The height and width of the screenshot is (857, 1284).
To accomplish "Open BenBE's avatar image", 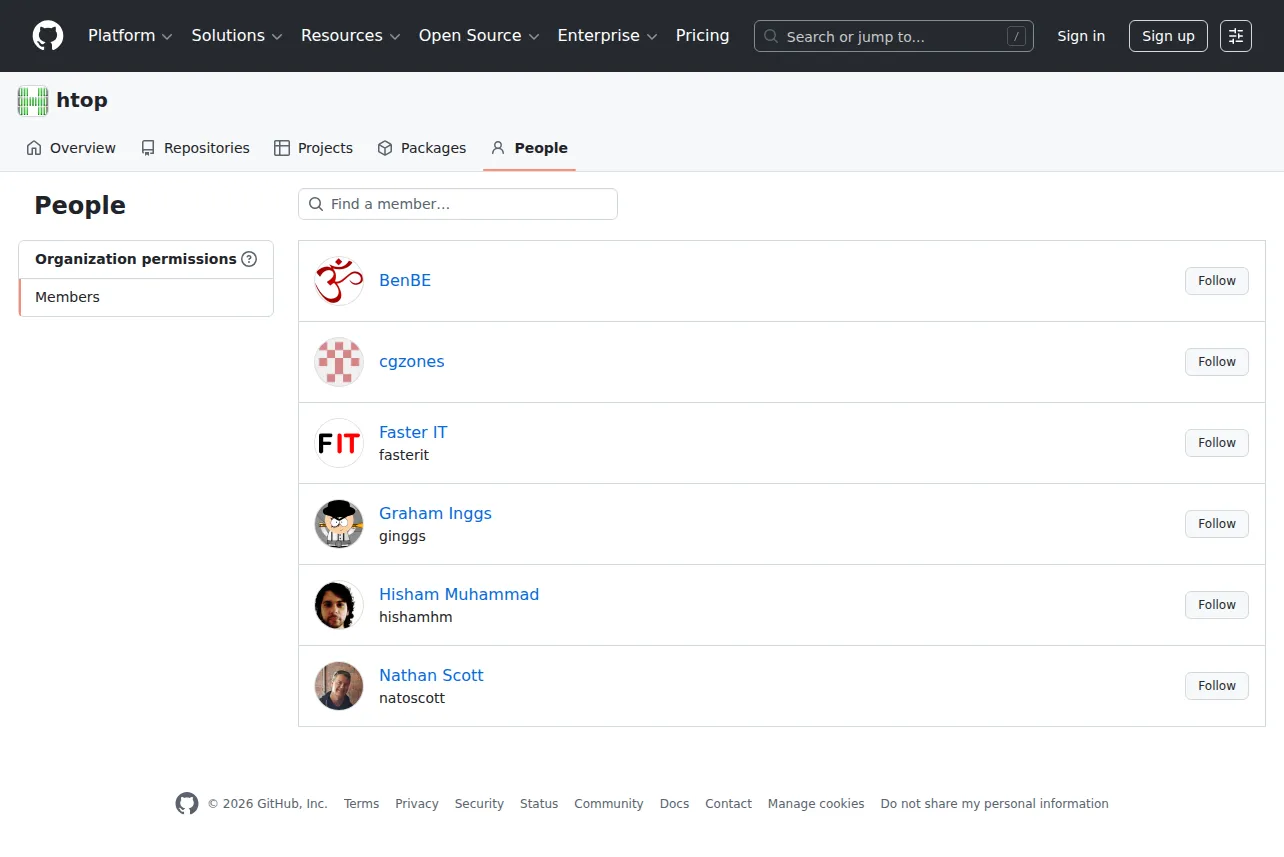I will tap(339, 281).
